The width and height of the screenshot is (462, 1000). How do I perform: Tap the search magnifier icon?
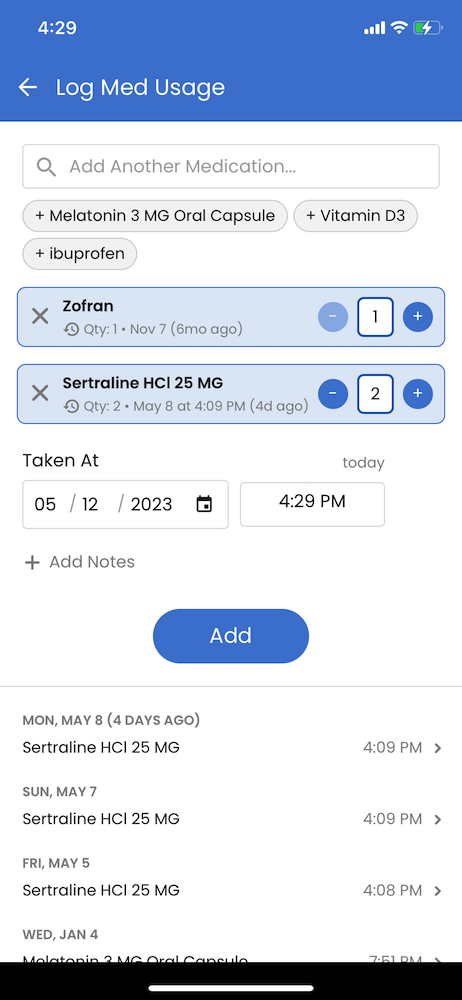pyautogui.click(x=46, y=166)
